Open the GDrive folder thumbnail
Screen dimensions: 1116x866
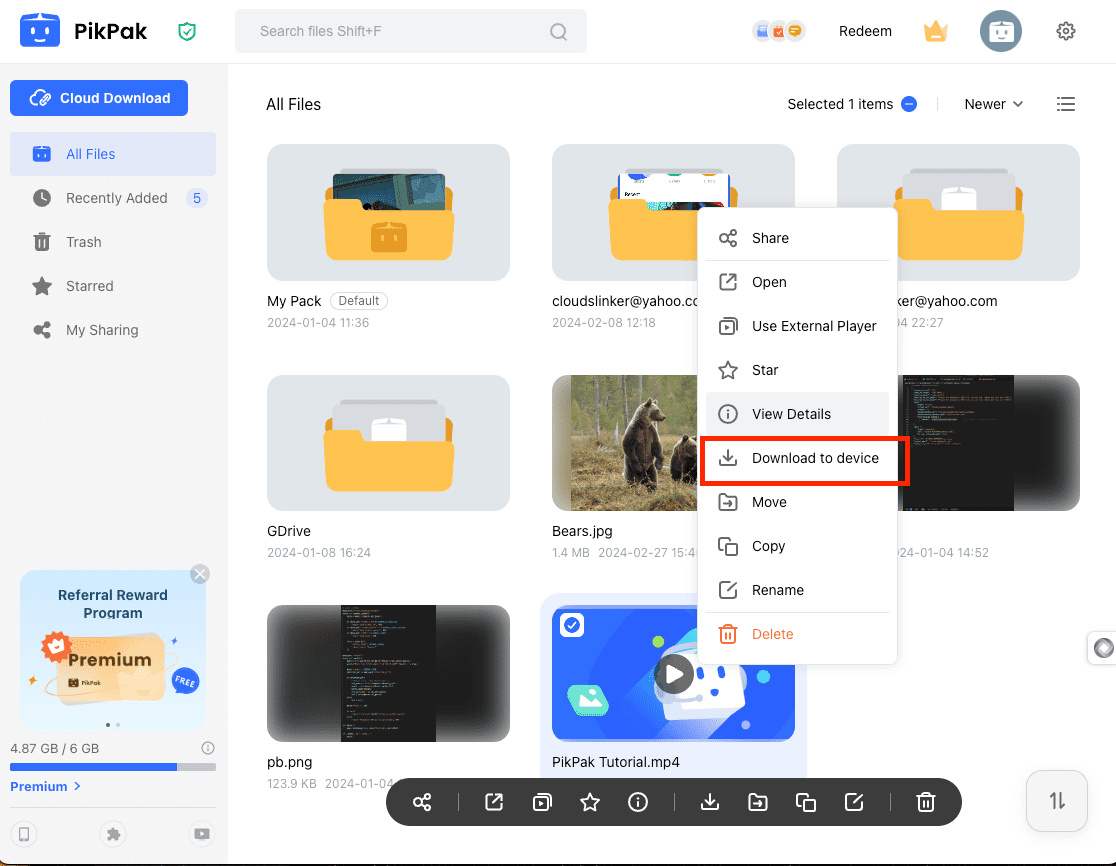click(389, 443)
